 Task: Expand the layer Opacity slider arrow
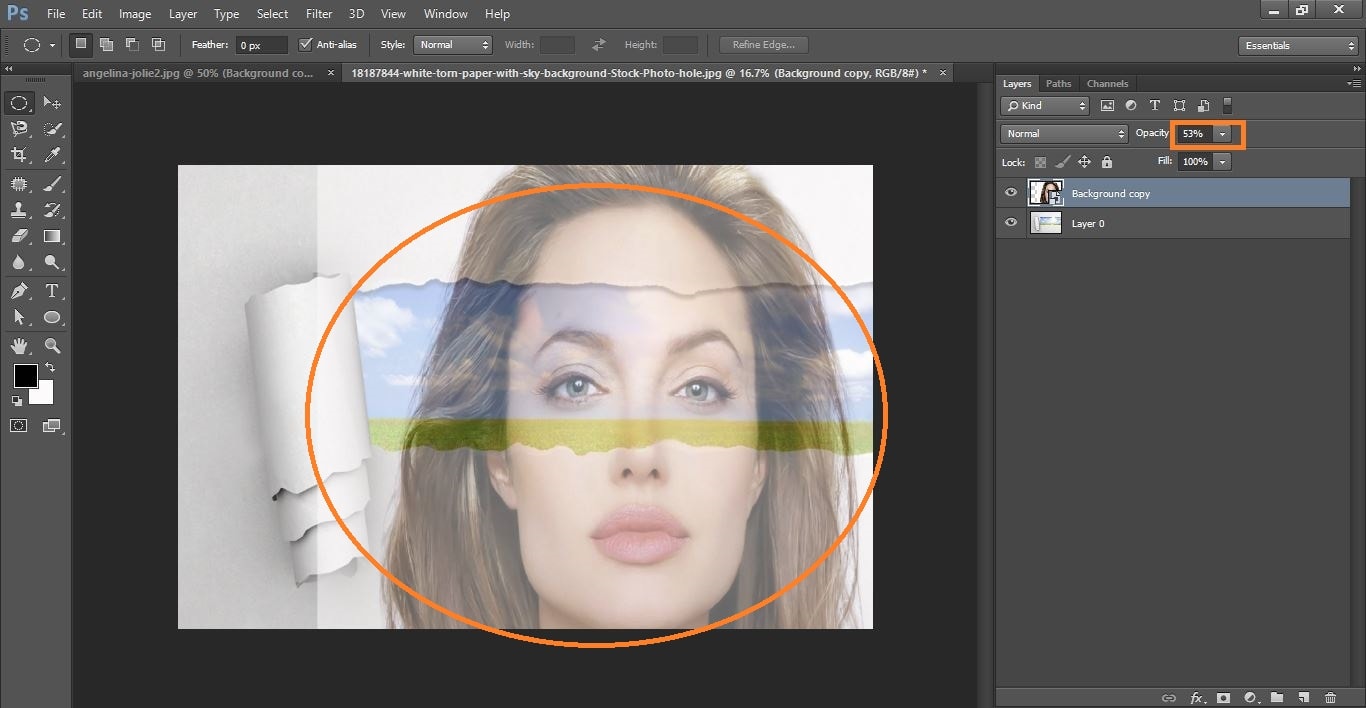(x=1223, y=134)
